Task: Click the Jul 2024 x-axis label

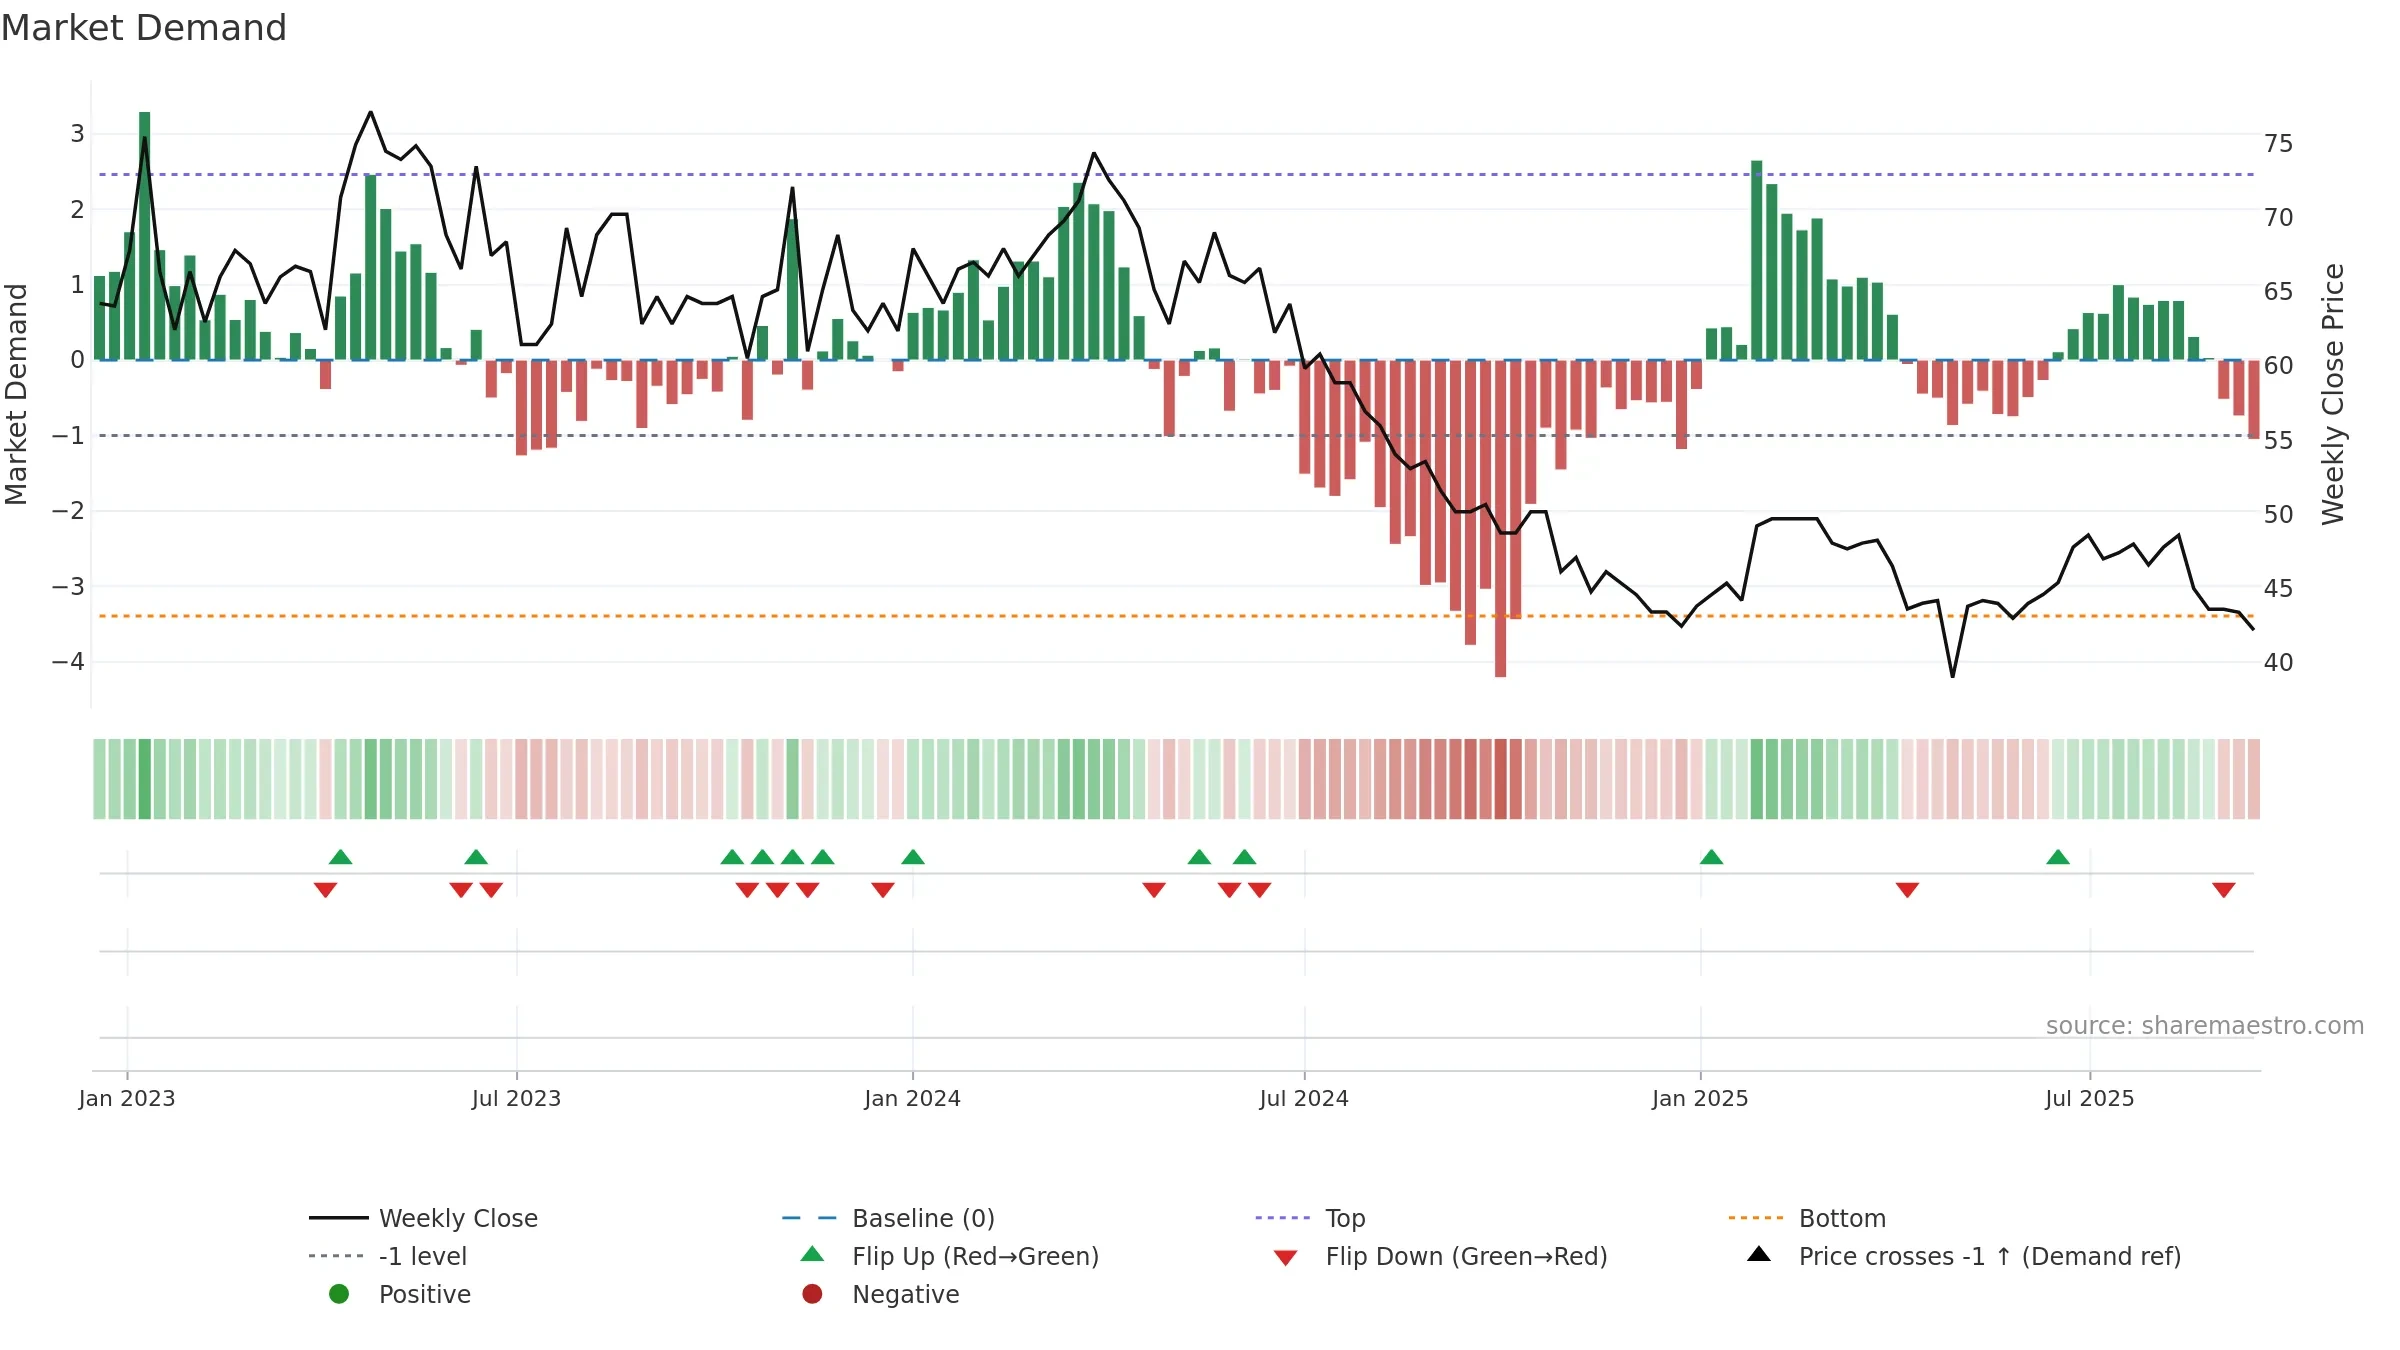Action: pyautogui.click(x=1304, y=1099)
